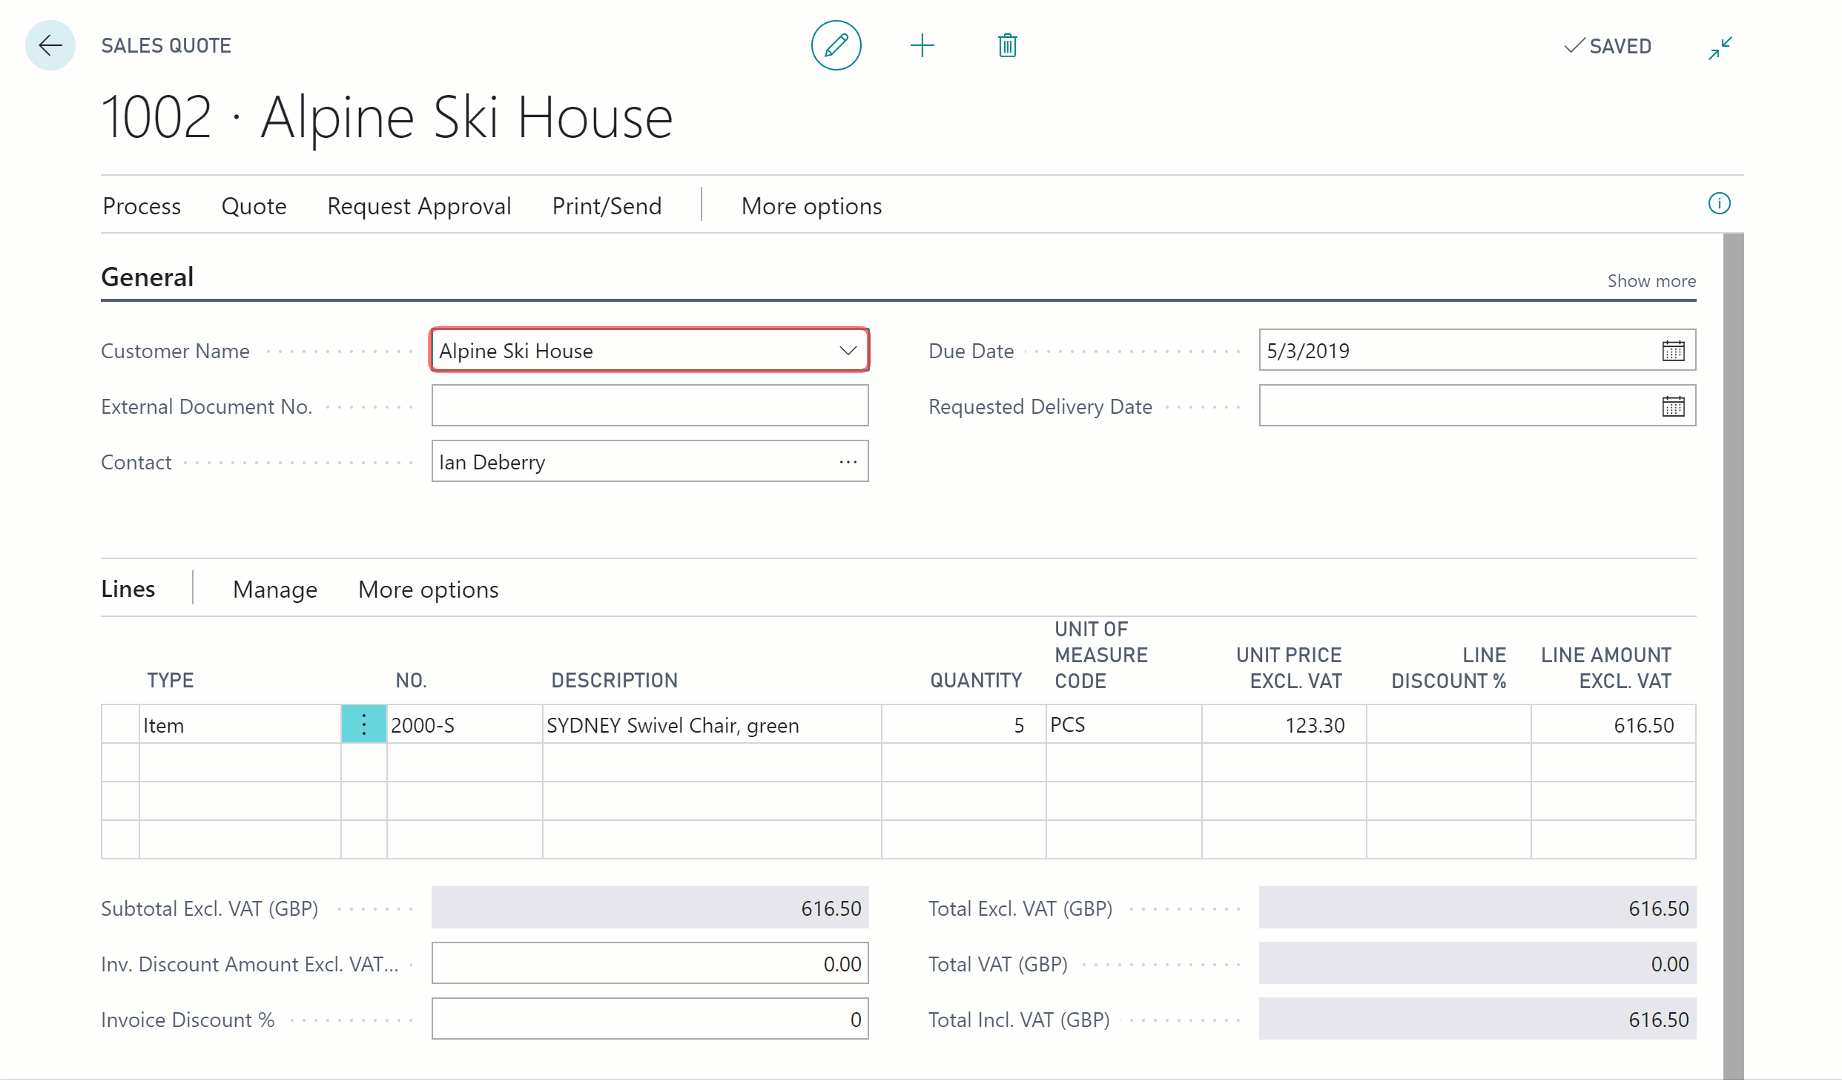Click Show more in General section

click(1651, 281)
